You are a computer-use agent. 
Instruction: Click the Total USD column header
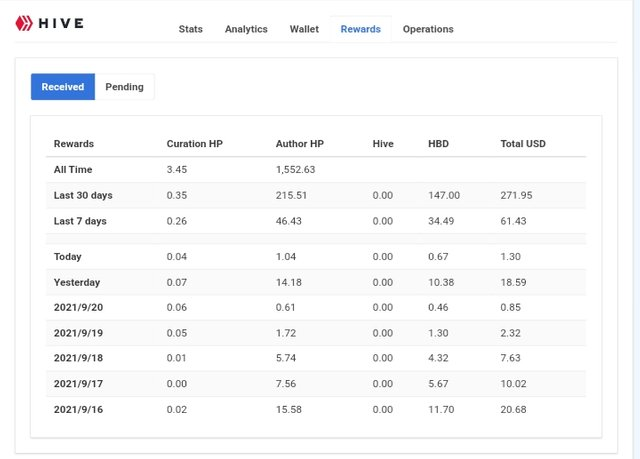pos(523,144)
